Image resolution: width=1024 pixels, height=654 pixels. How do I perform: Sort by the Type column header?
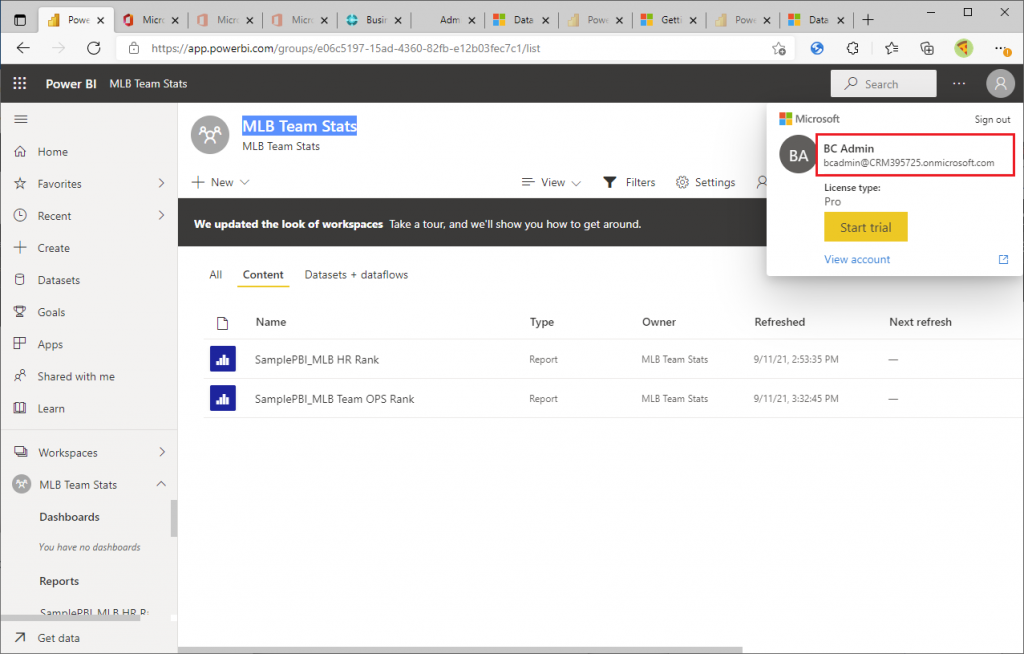pyautogui.click(x=541, y=322)
